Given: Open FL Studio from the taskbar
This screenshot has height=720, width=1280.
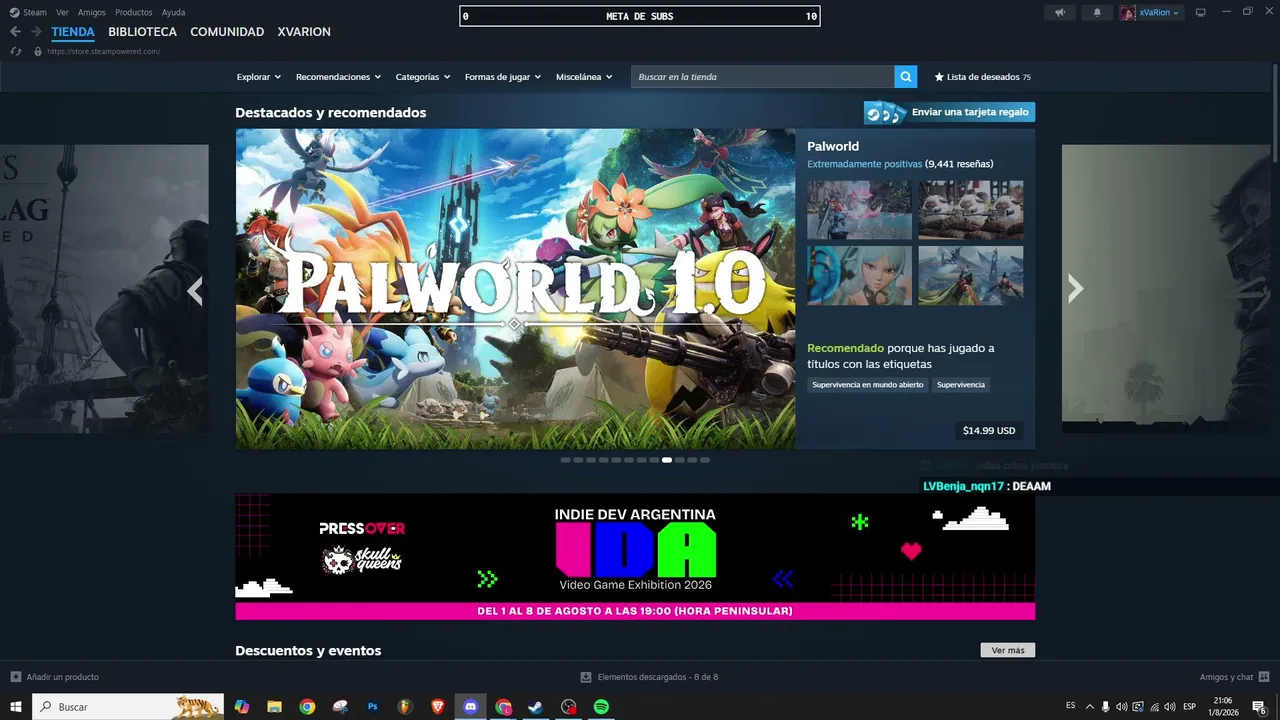Looking at the screenshot, I should (x=405, y=707).
